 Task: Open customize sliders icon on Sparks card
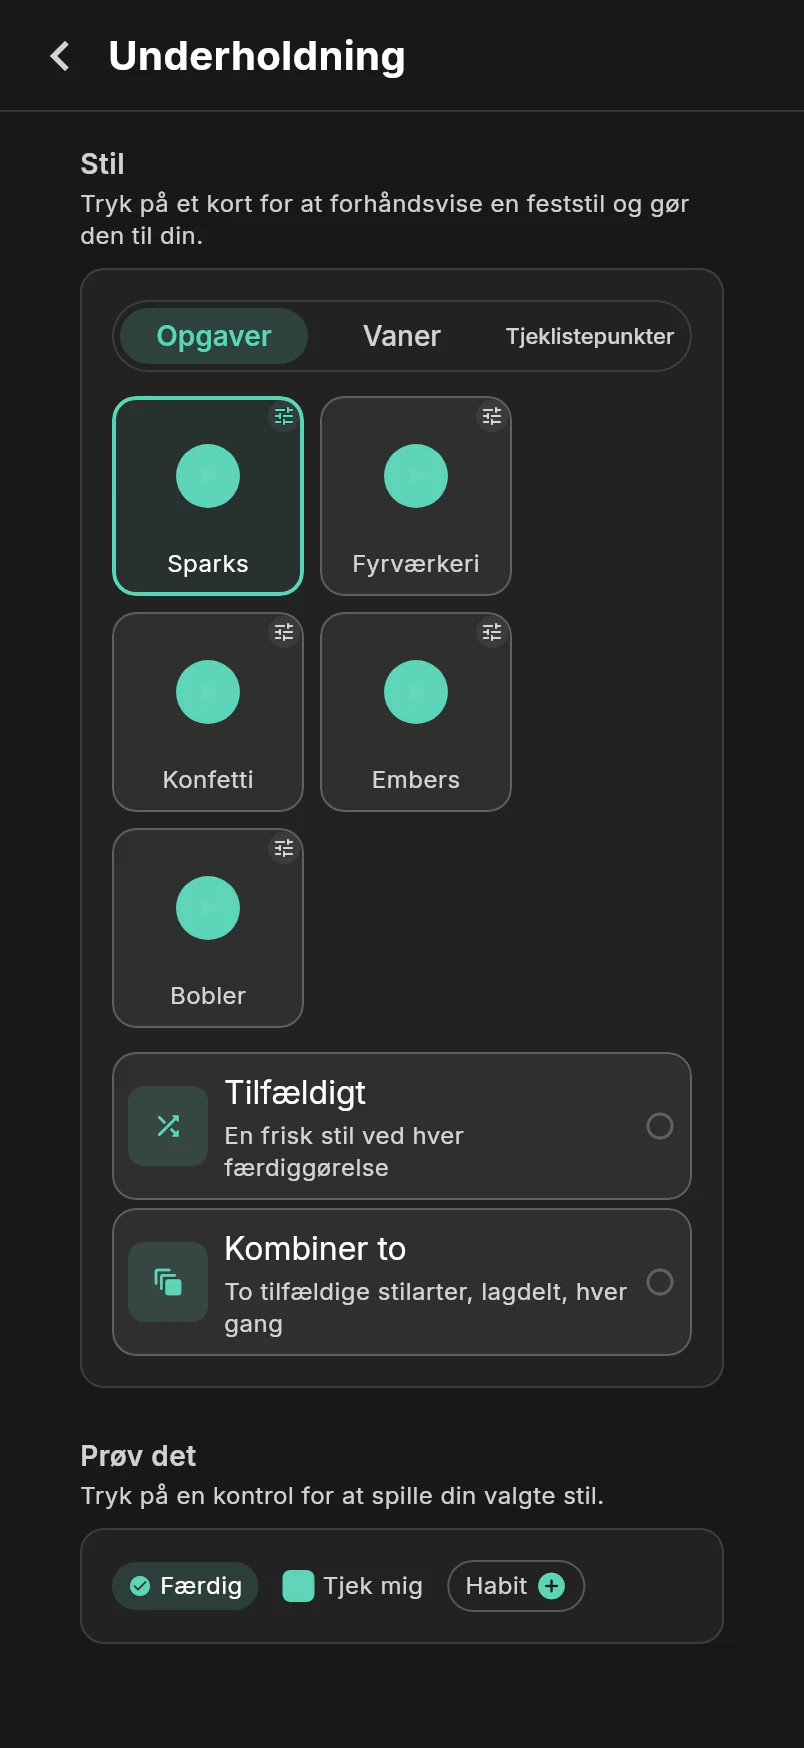click(284, 416)
